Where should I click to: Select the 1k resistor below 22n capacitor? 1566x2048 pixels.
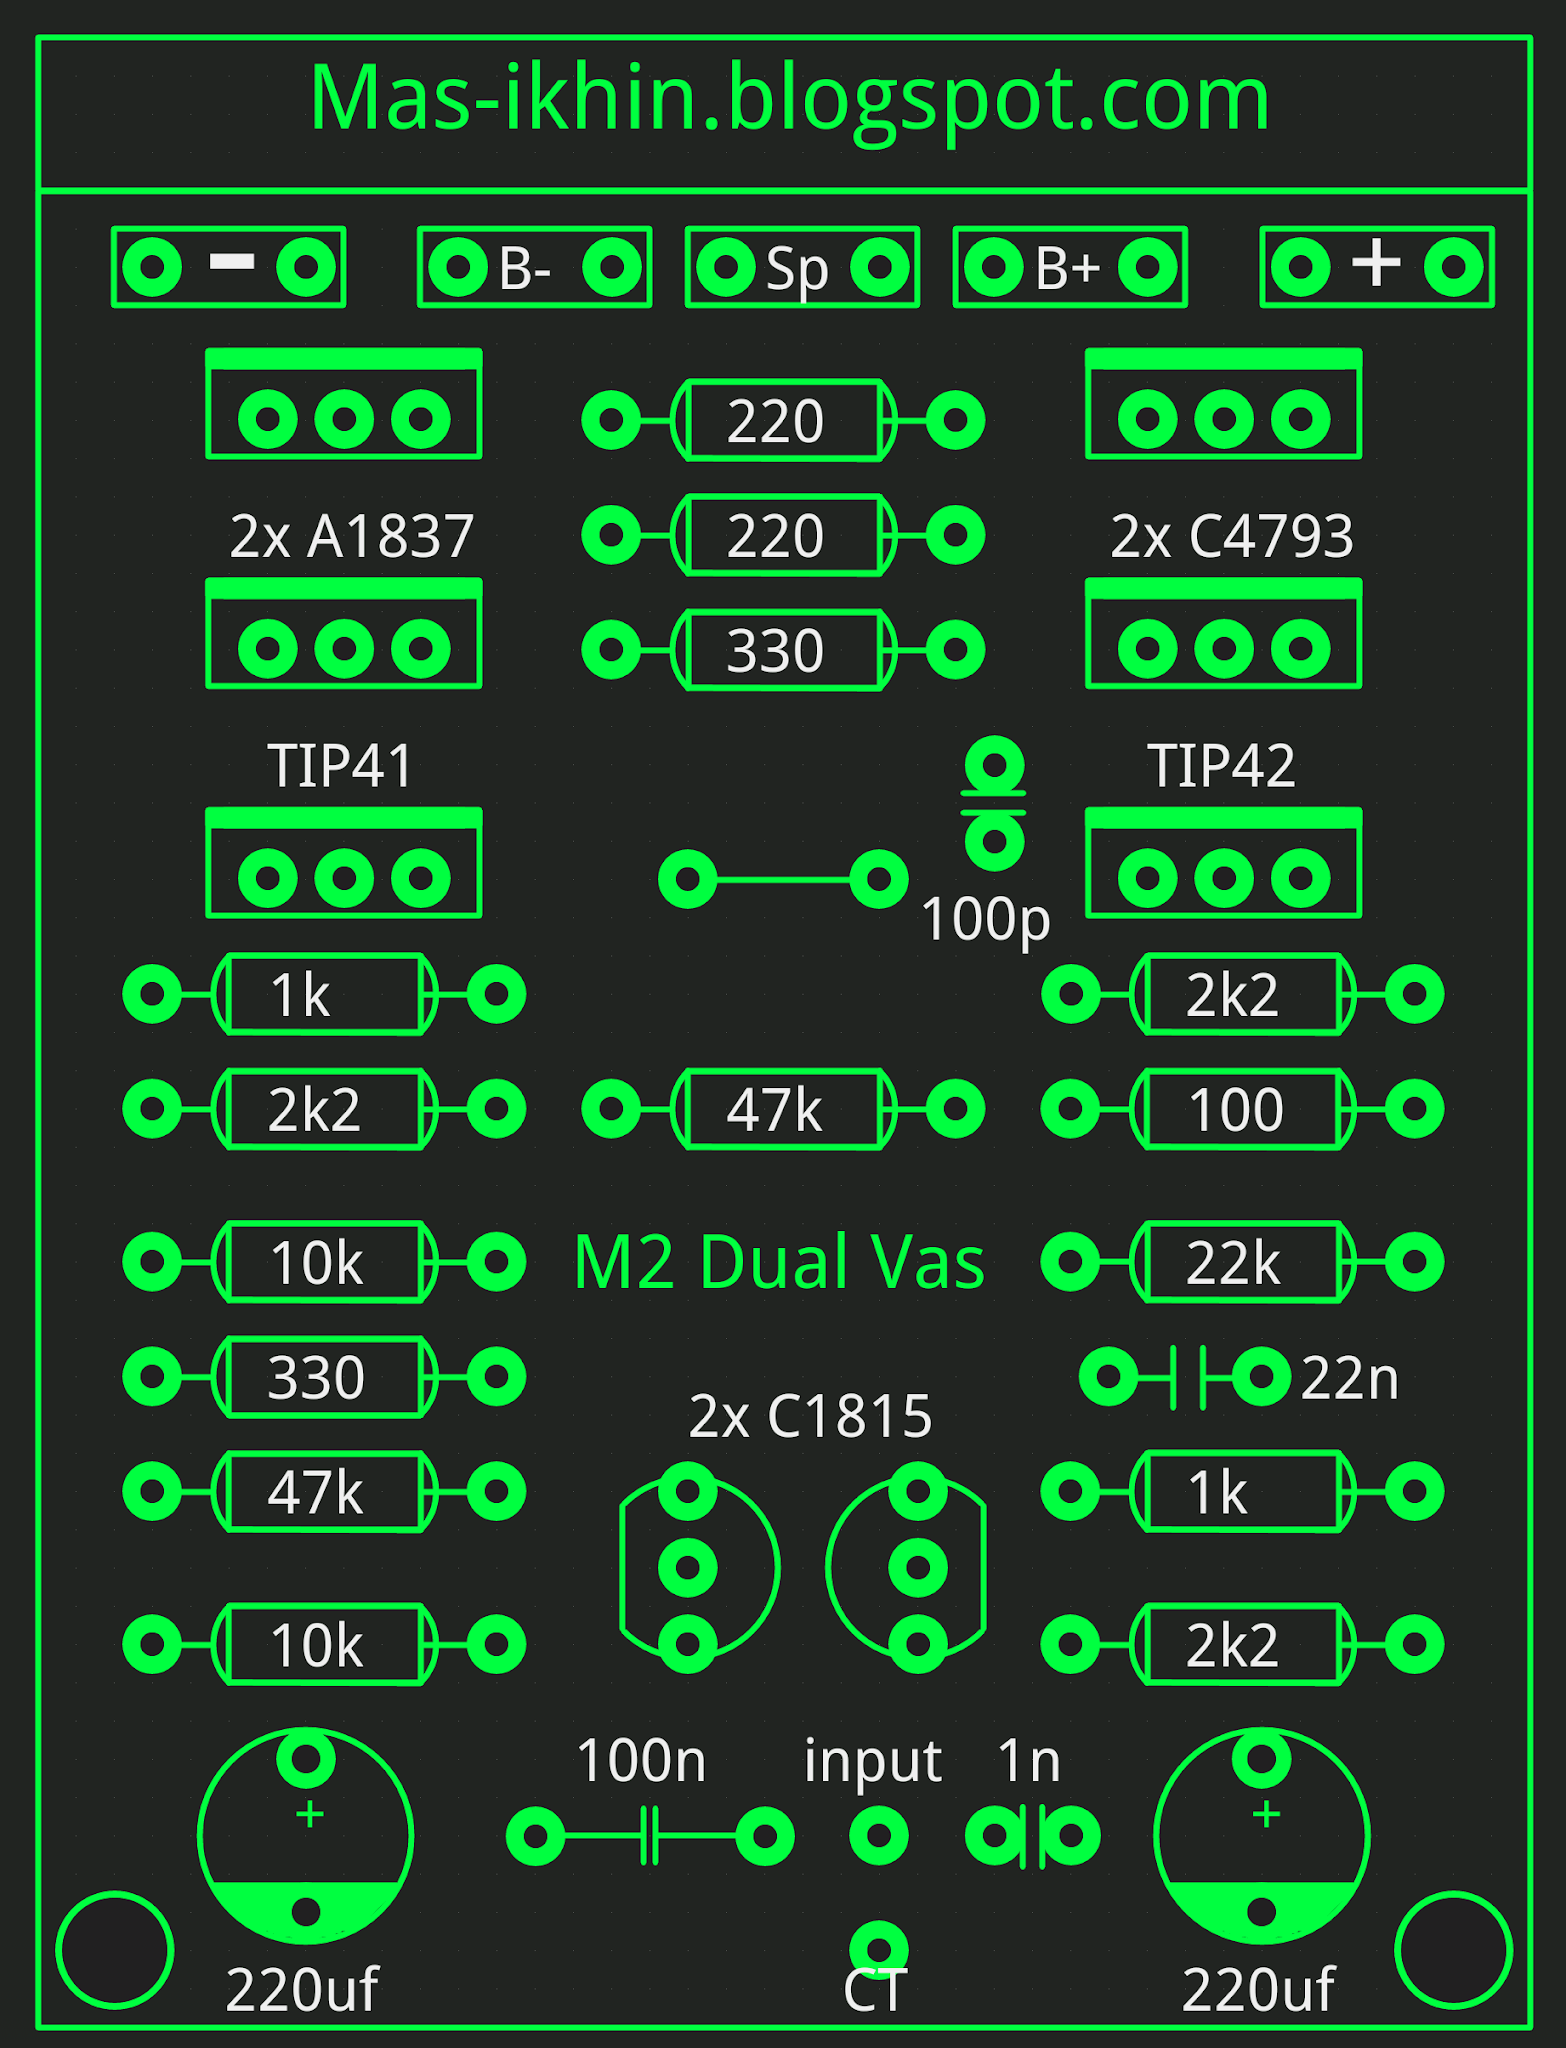pyautogui.click(x=1243, y=1492)
